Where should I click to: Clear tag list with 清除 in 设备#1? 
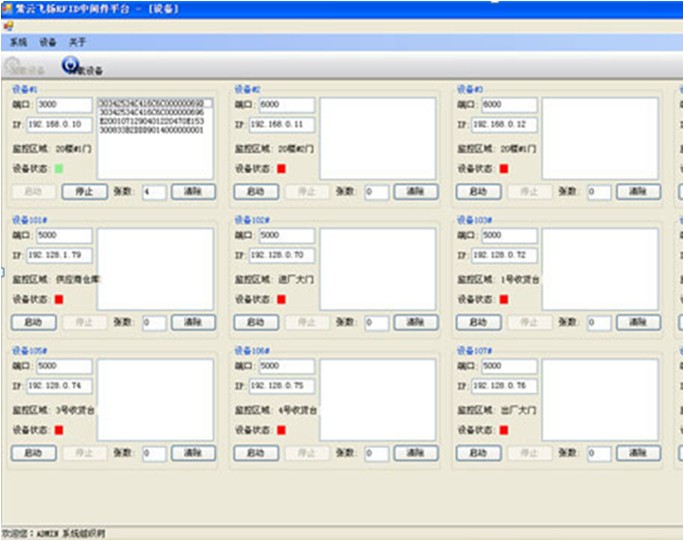[x=192, y=191]
